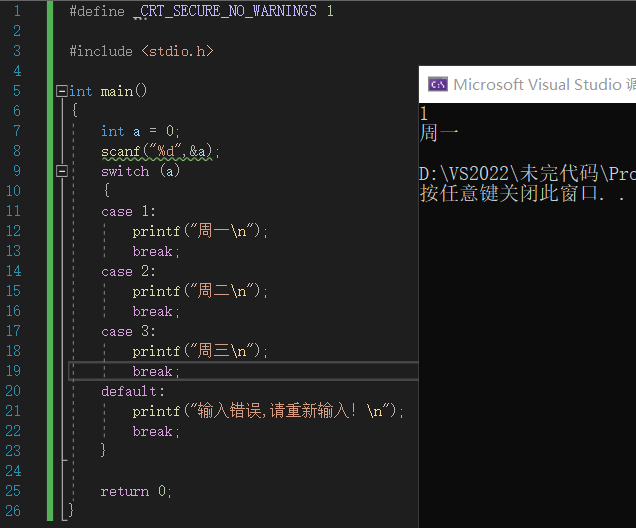The height and width of the screenshot is (528, 636).
Task: Click the printf line printing 周一
Action: click(200, 231)
